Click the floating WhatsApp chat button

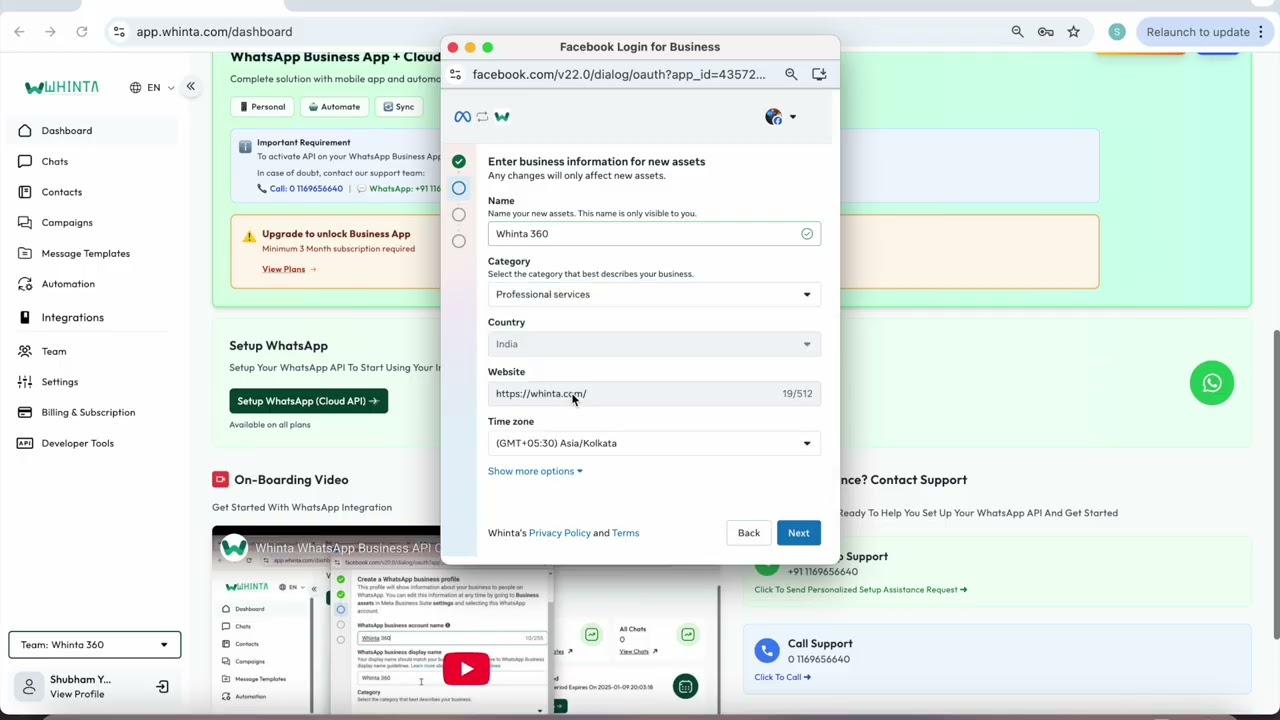(x=1212, y=383)
